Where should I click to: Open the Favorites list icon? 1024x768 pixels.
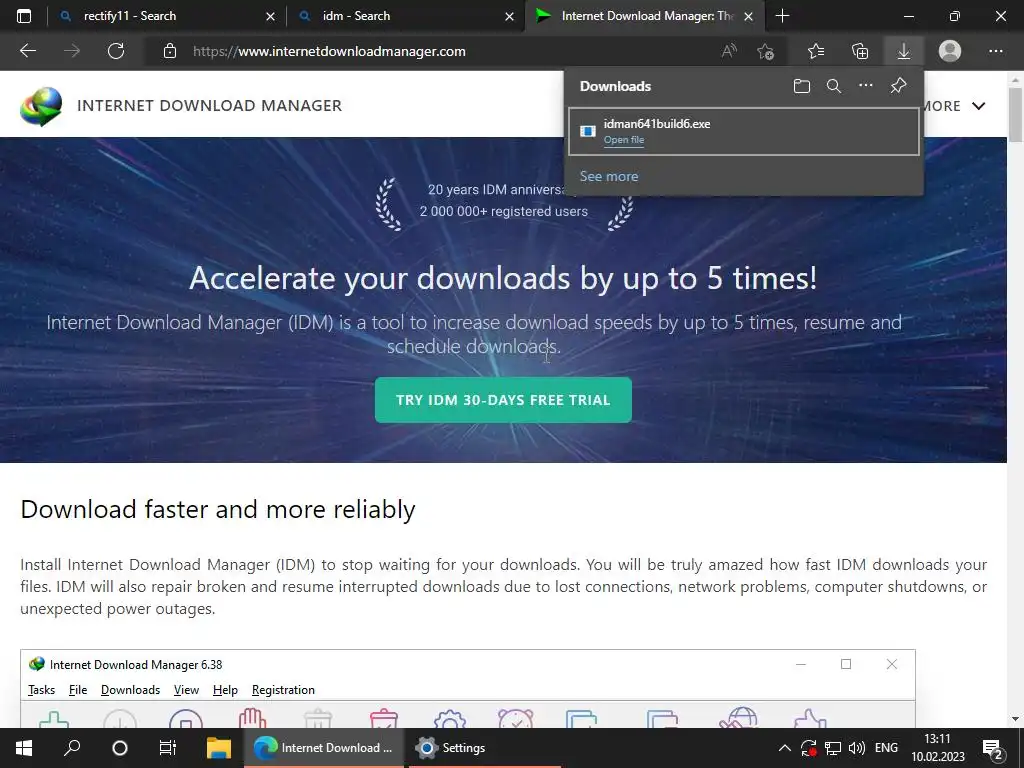(x=816, y=51)
